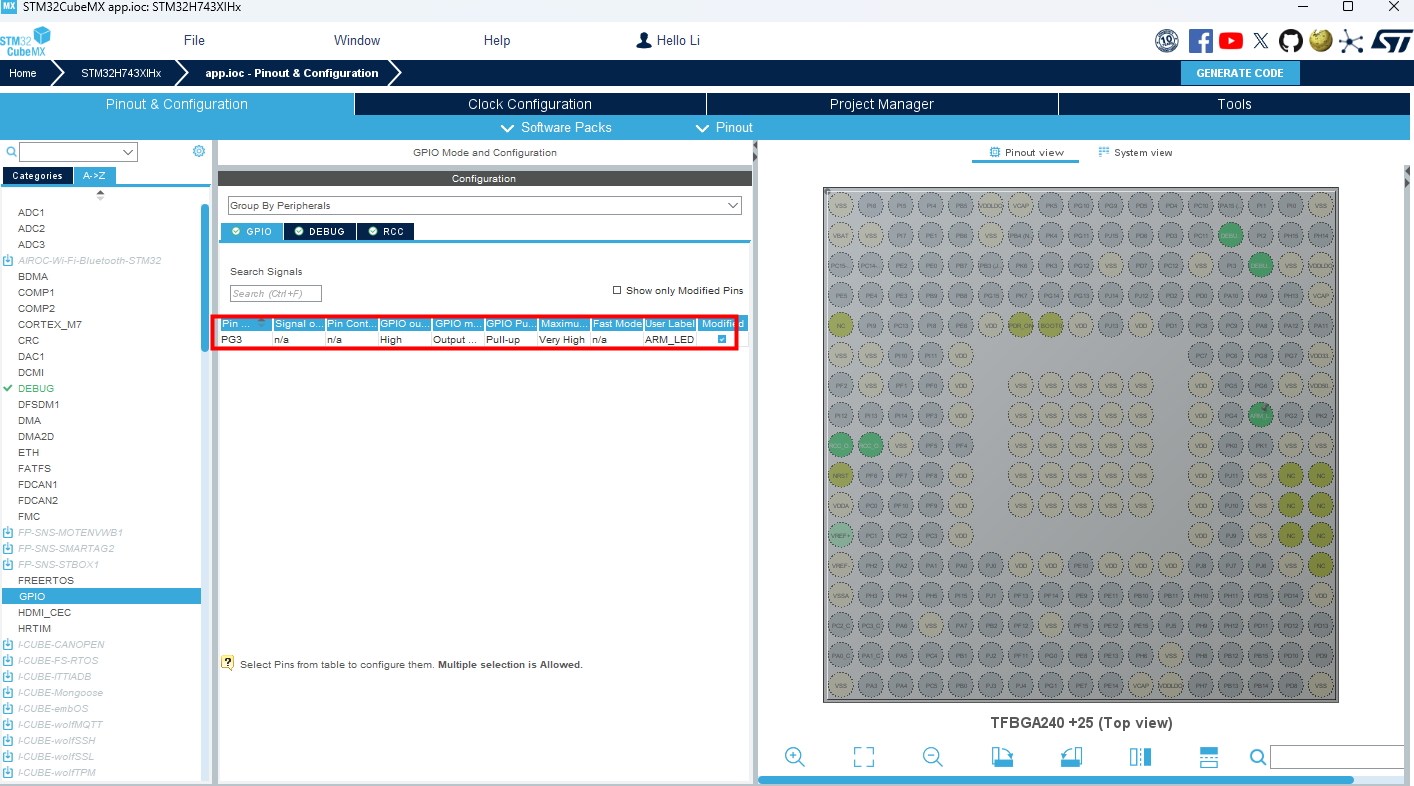Screen dimensions: 1414x786
Task: Focus the Search Signals field
Action: click(276, 293)
